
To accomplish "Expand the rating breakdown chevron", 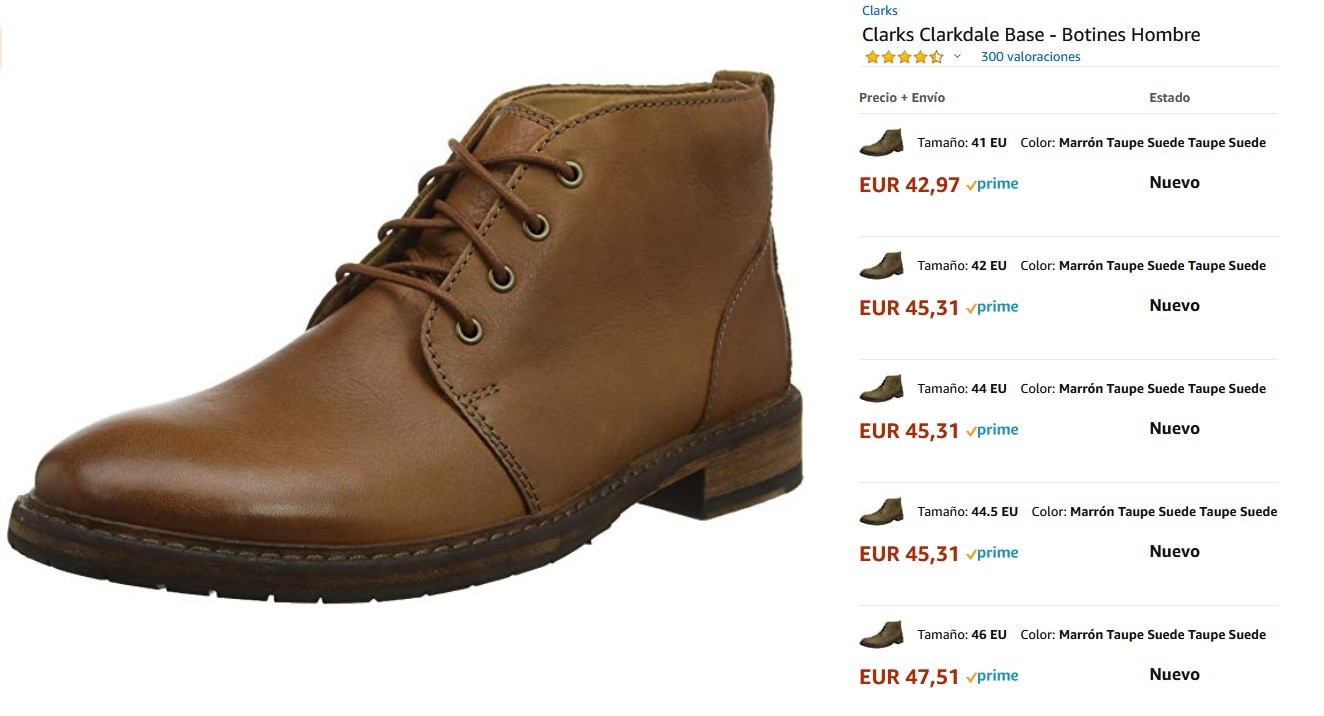I will click(957, 57).
